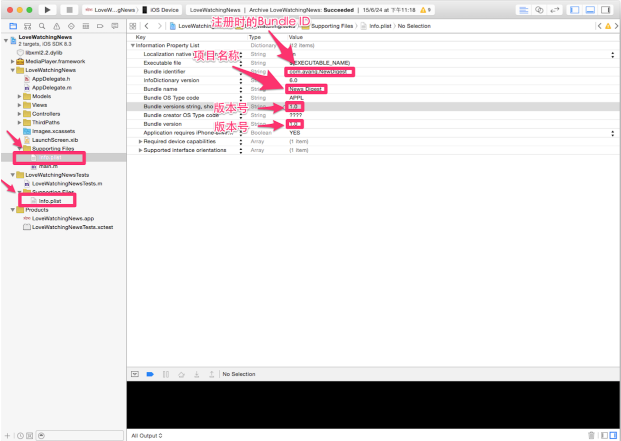Choose the iOS Device run destination

pos(160,10)
